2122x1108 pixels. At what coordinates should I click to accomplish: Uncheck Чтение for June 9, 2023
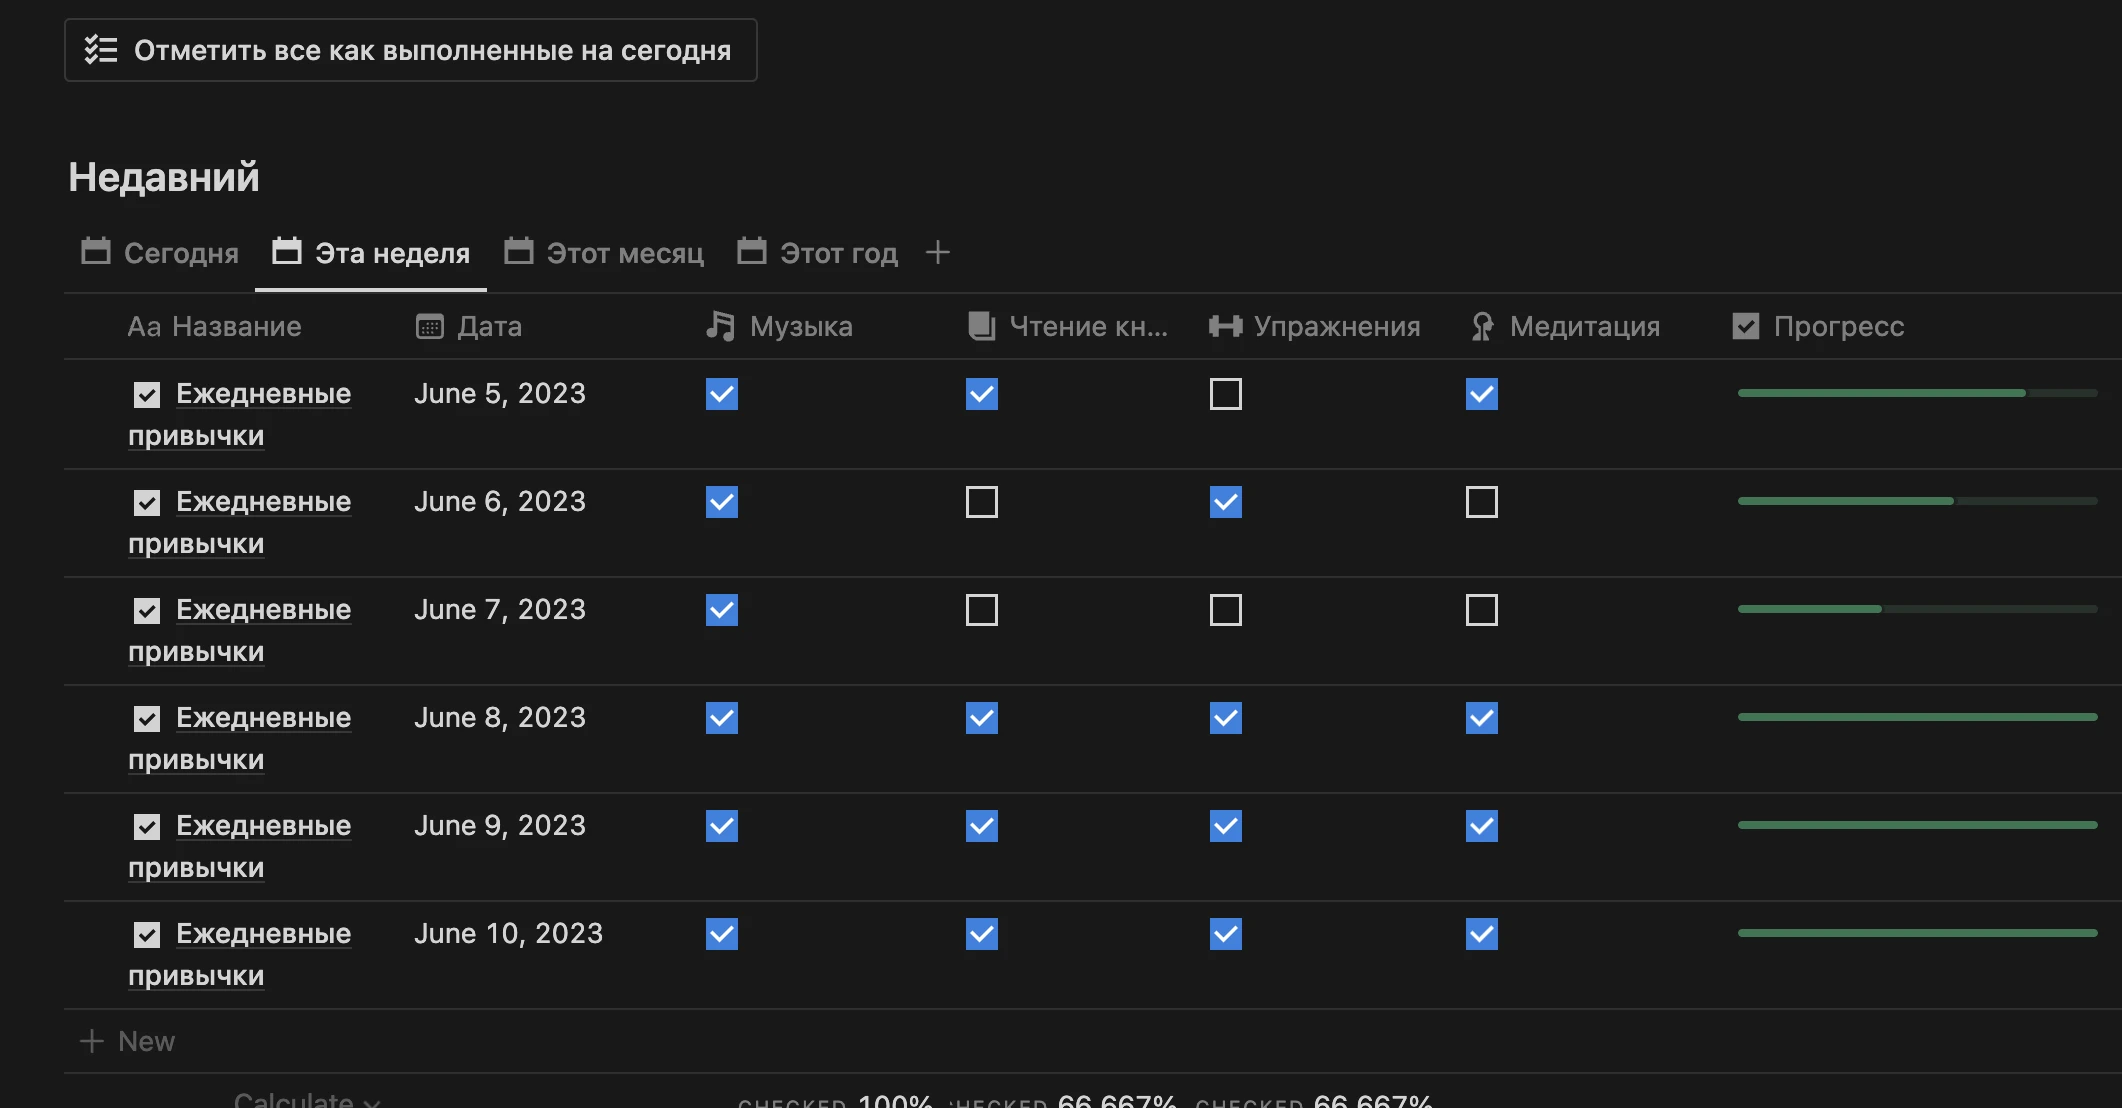(982, 826)
